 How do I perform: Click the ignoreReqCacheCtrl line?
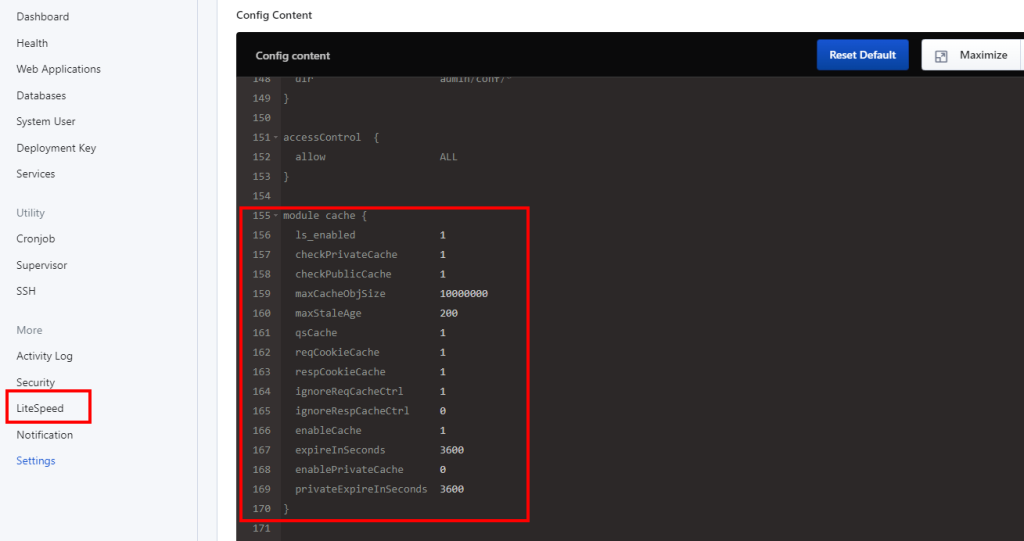coord(370,392)
